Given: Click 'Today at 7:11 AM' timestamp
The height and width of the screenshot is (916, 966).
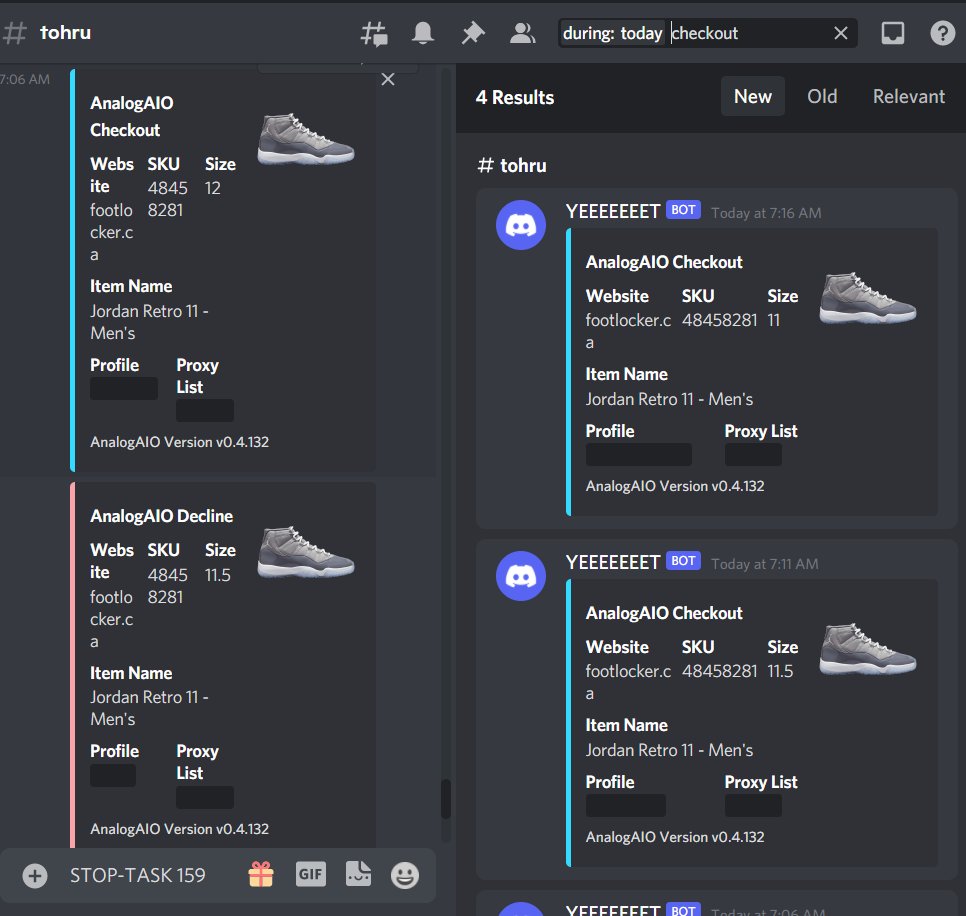Looking at the screenshot, I should pos(765,564).
